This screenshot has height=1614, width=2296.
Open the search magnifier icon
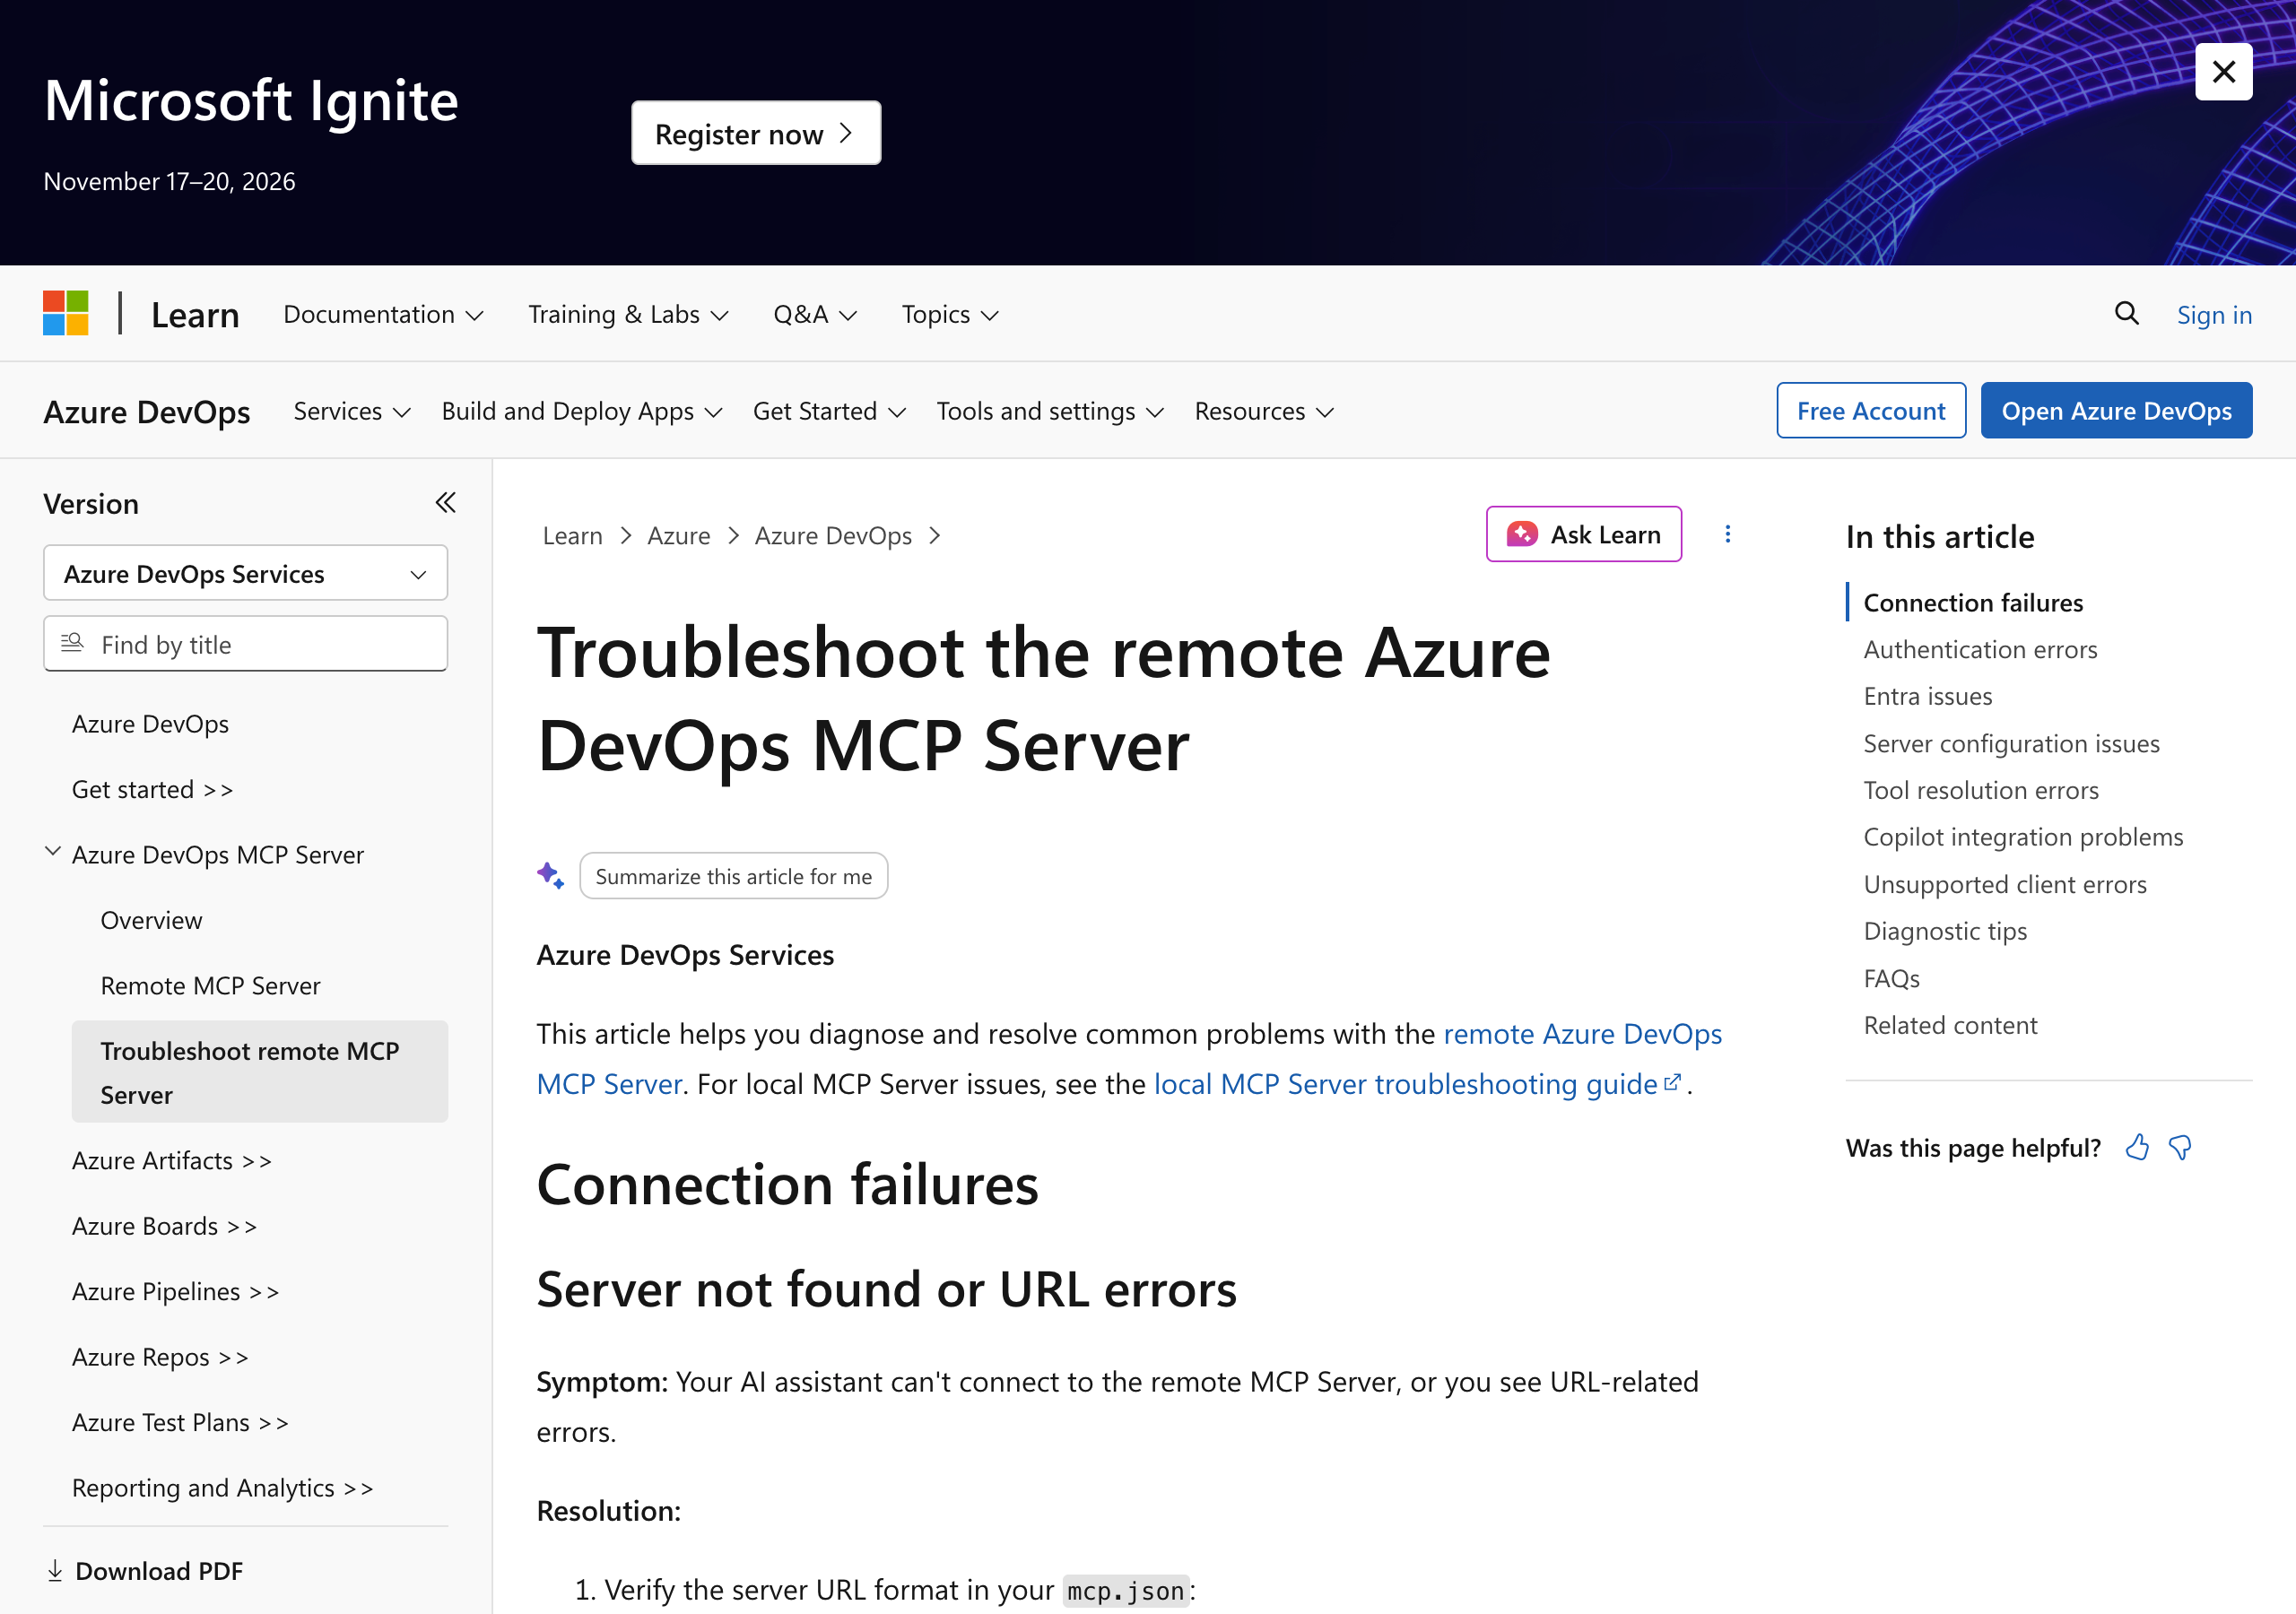click(2126, 314)
